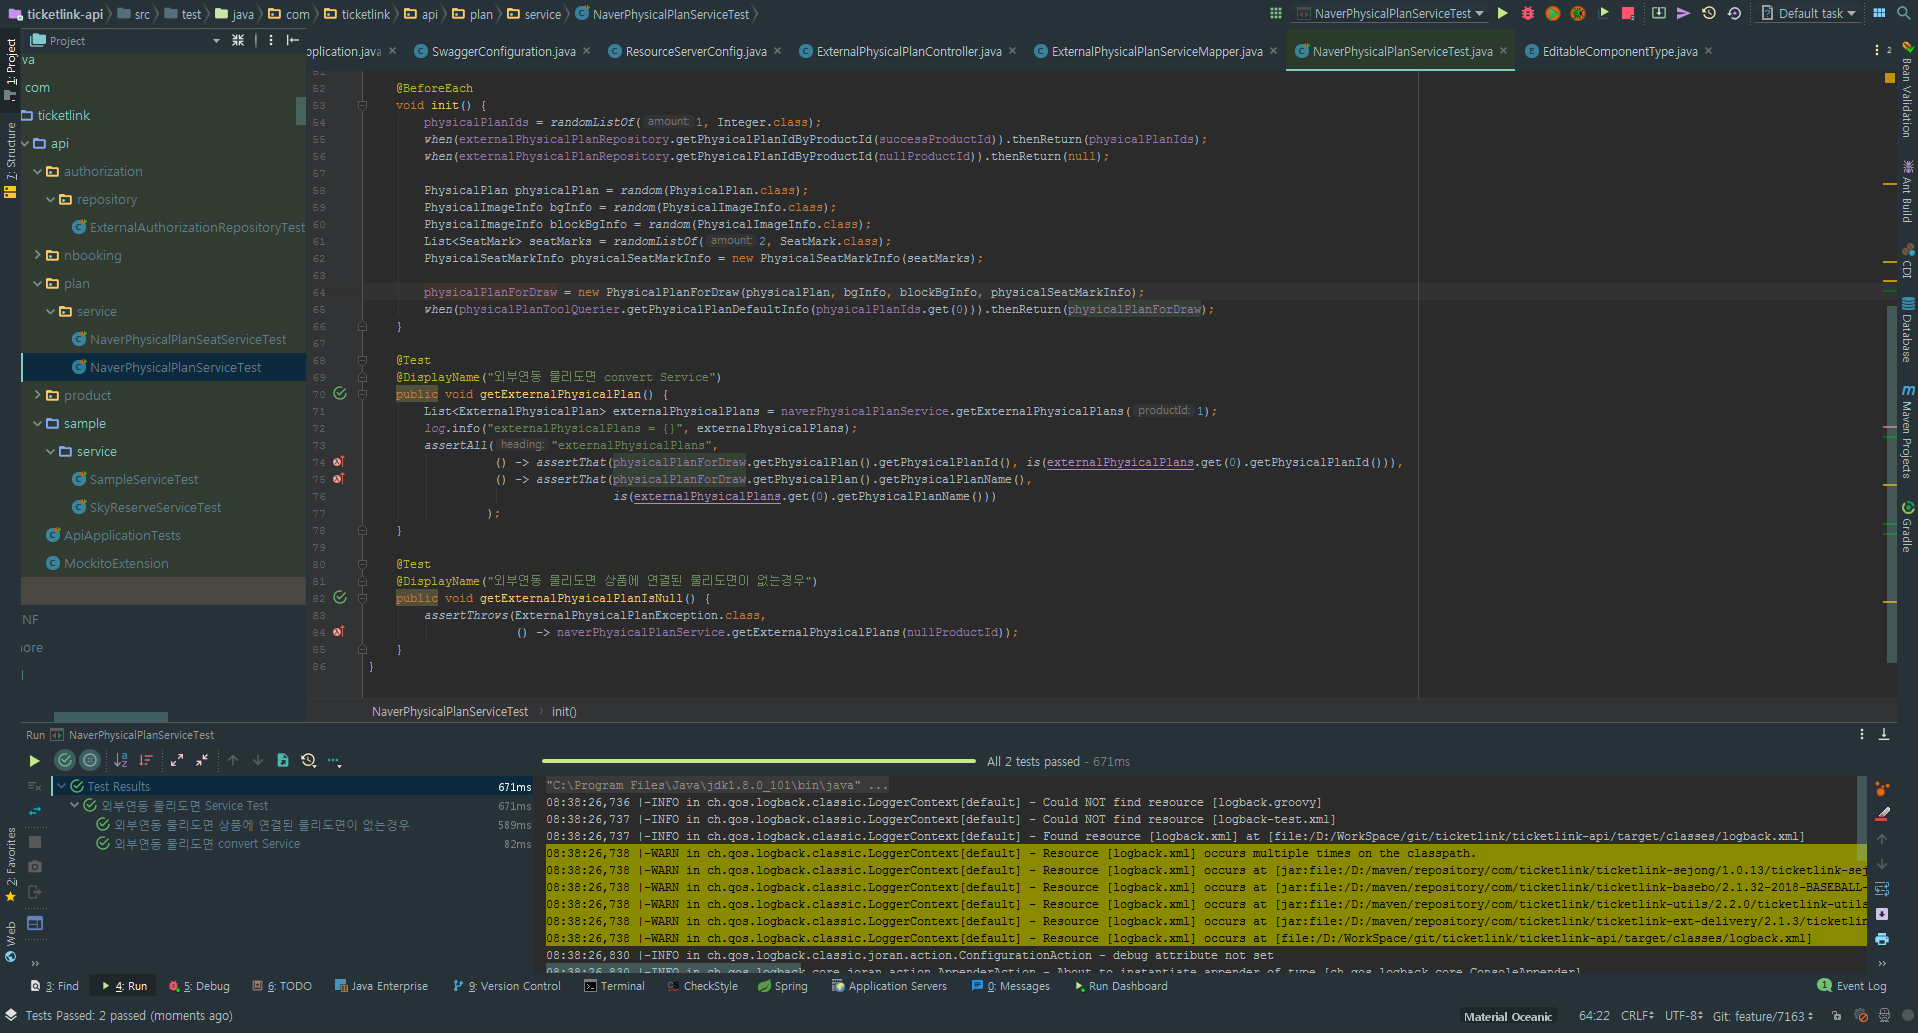This screenshot has height=1033, width=1918.
Task: Run NaverPhysicalPlanServiceTest with the green play icon
Action: pyautogui.click(x=1502, y=13)
